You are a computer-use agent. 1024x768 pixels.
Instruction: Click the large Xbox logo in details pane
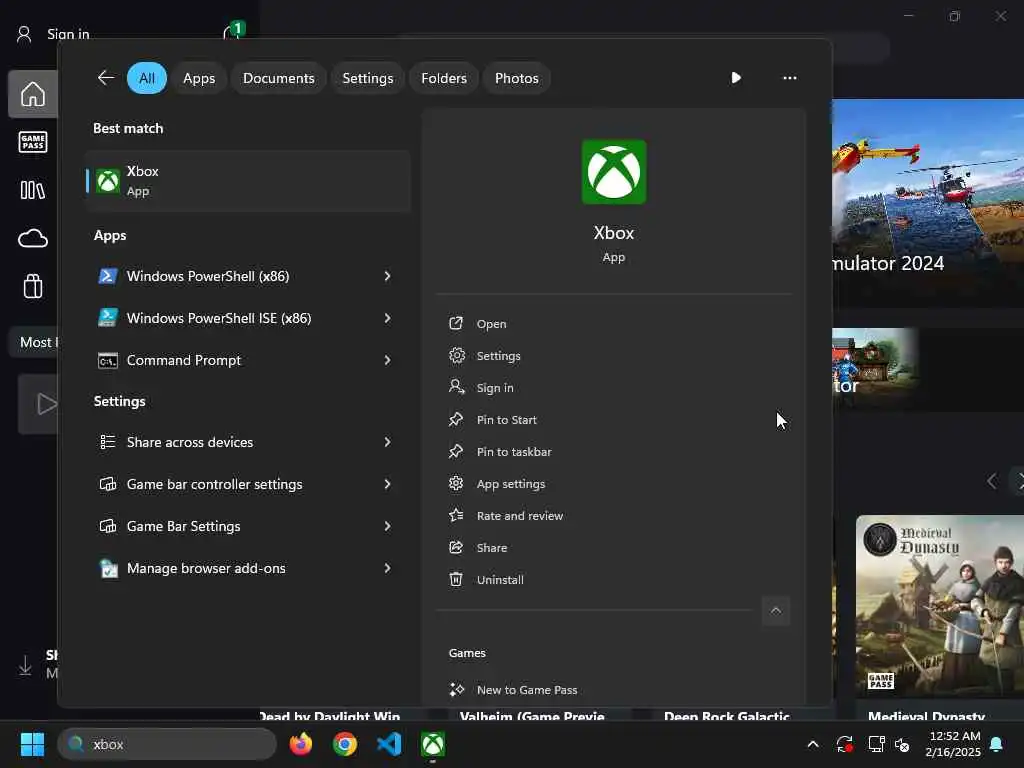[x=614, y=172]
